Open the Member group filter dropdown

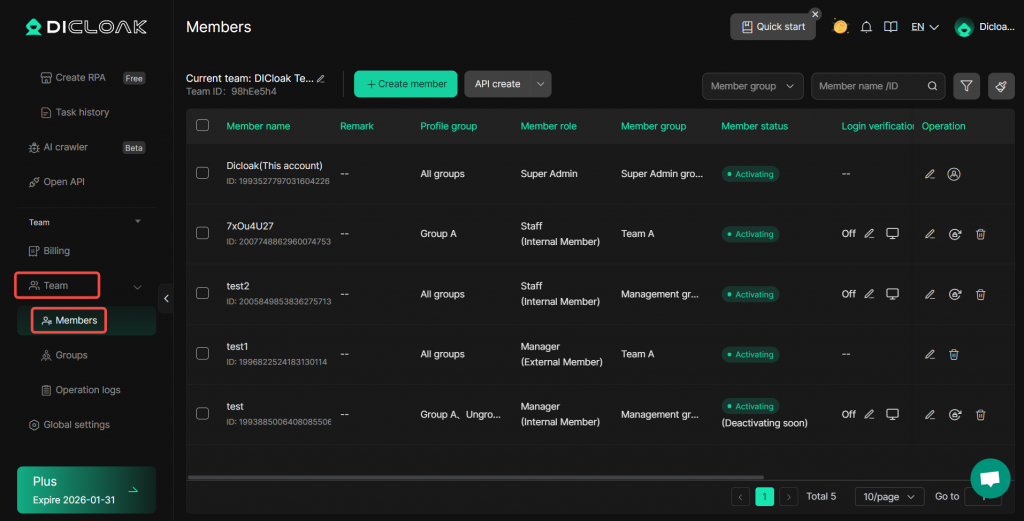point(752,86)
